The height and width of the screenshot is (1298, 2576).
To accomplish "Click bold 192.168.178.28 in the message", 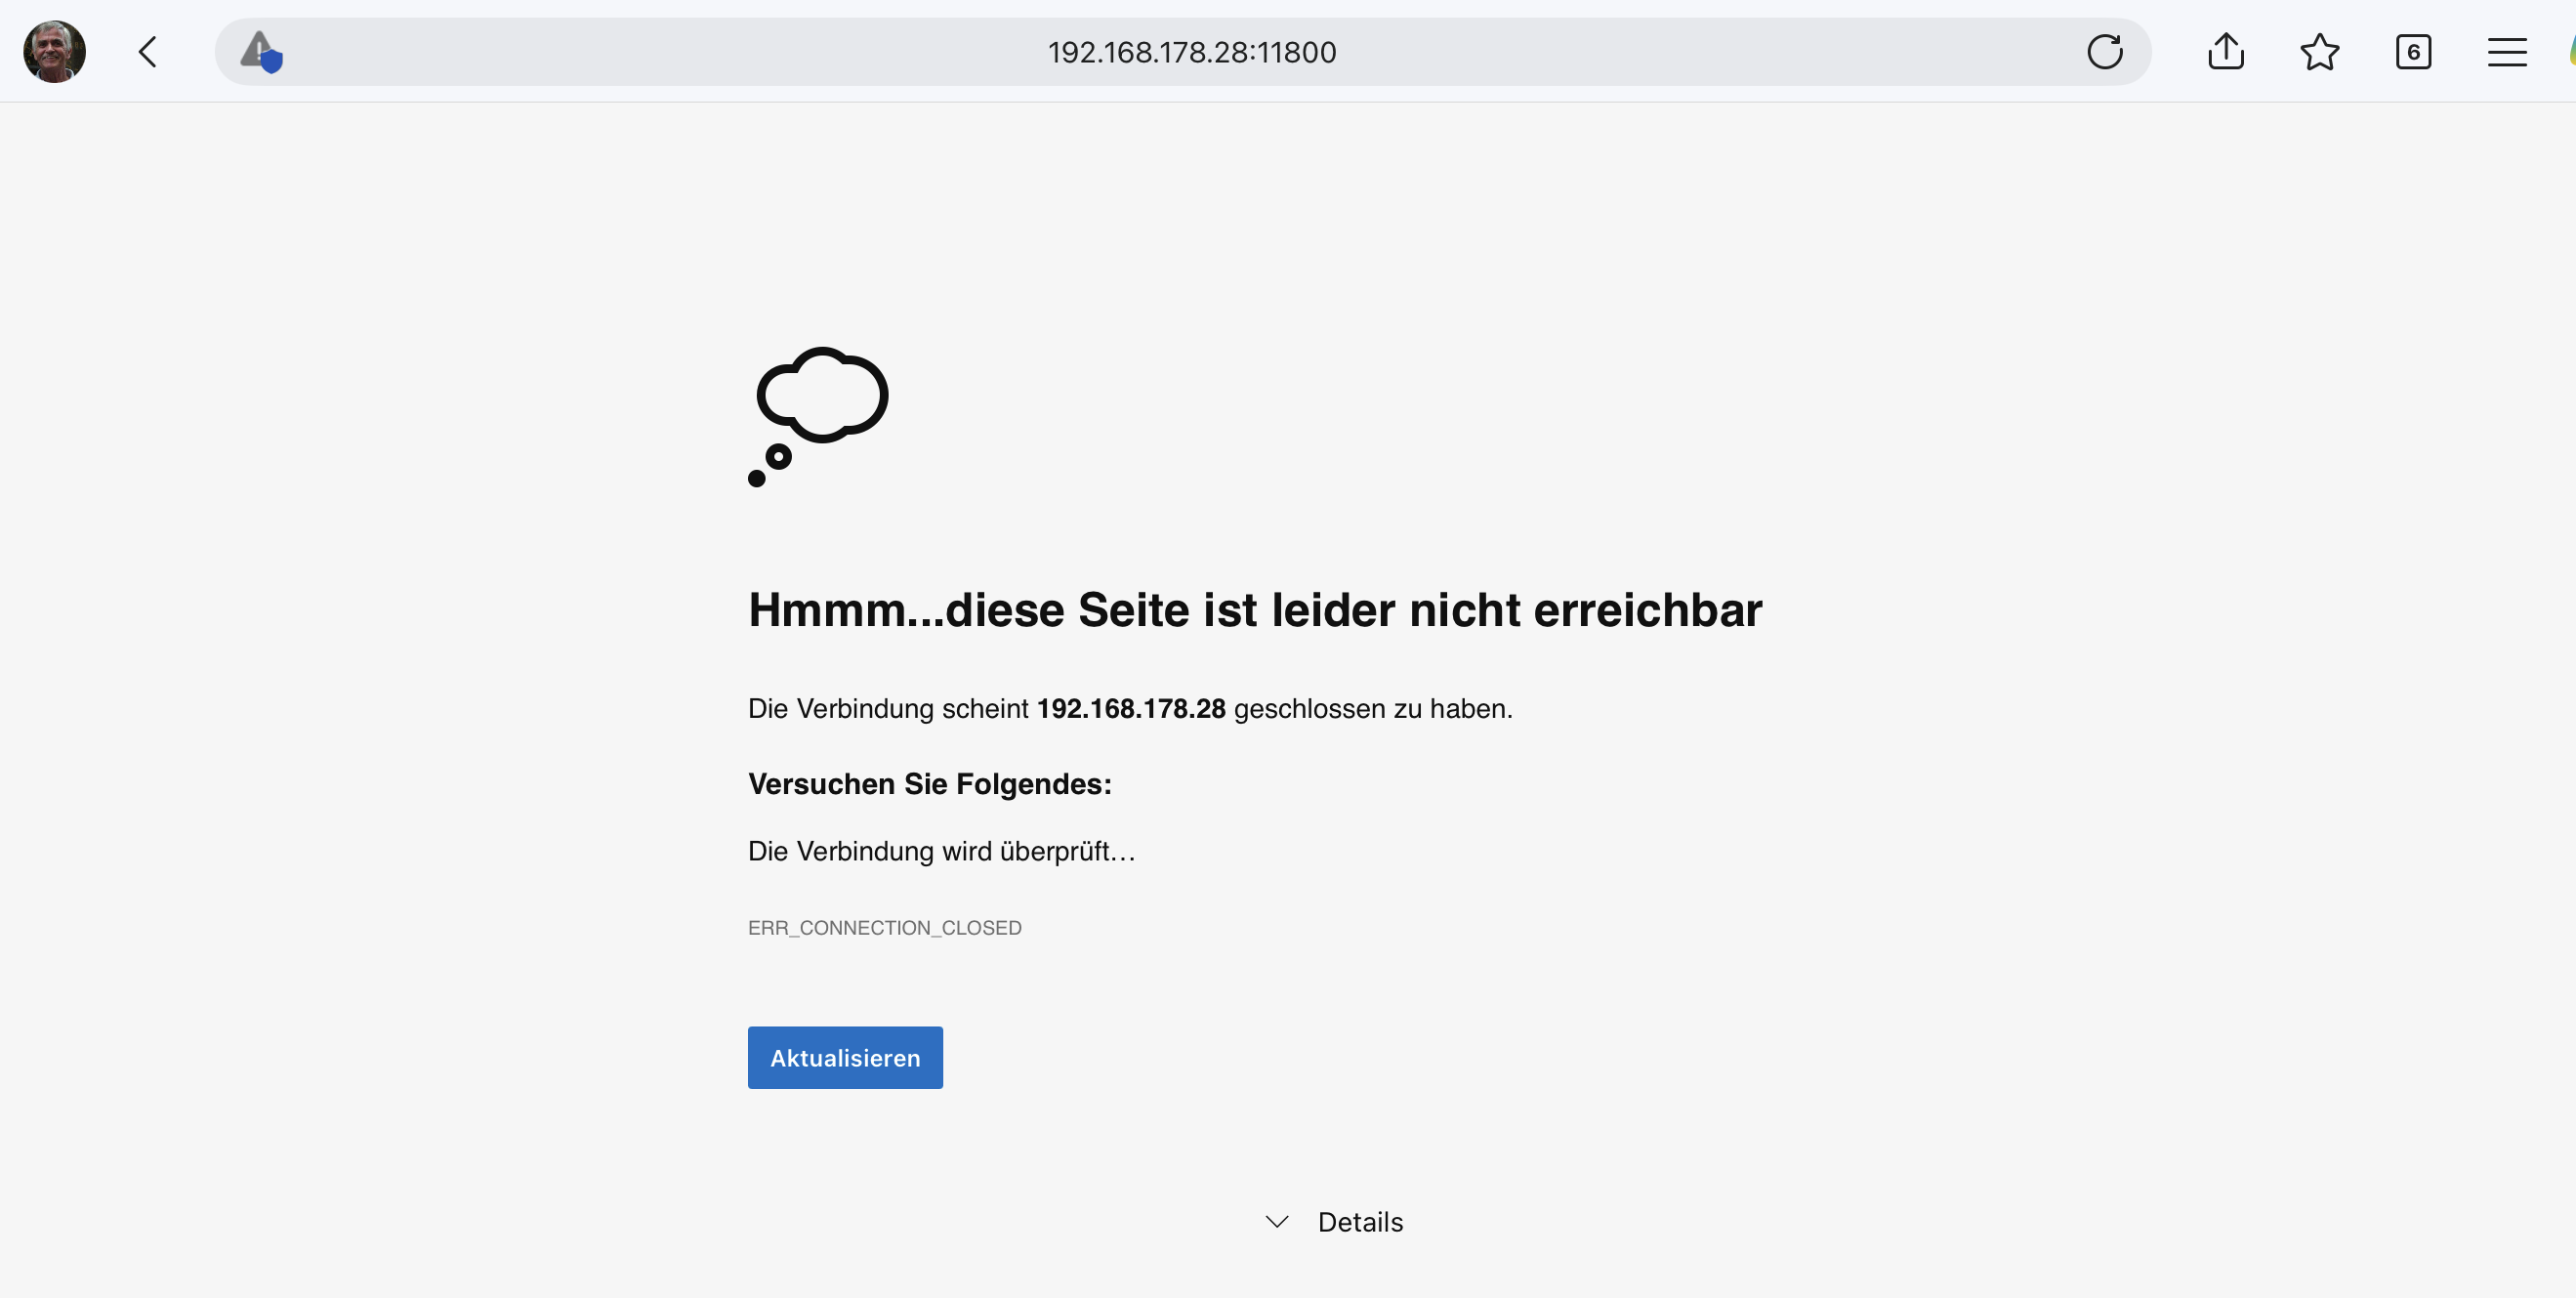I will point(1130,709).
